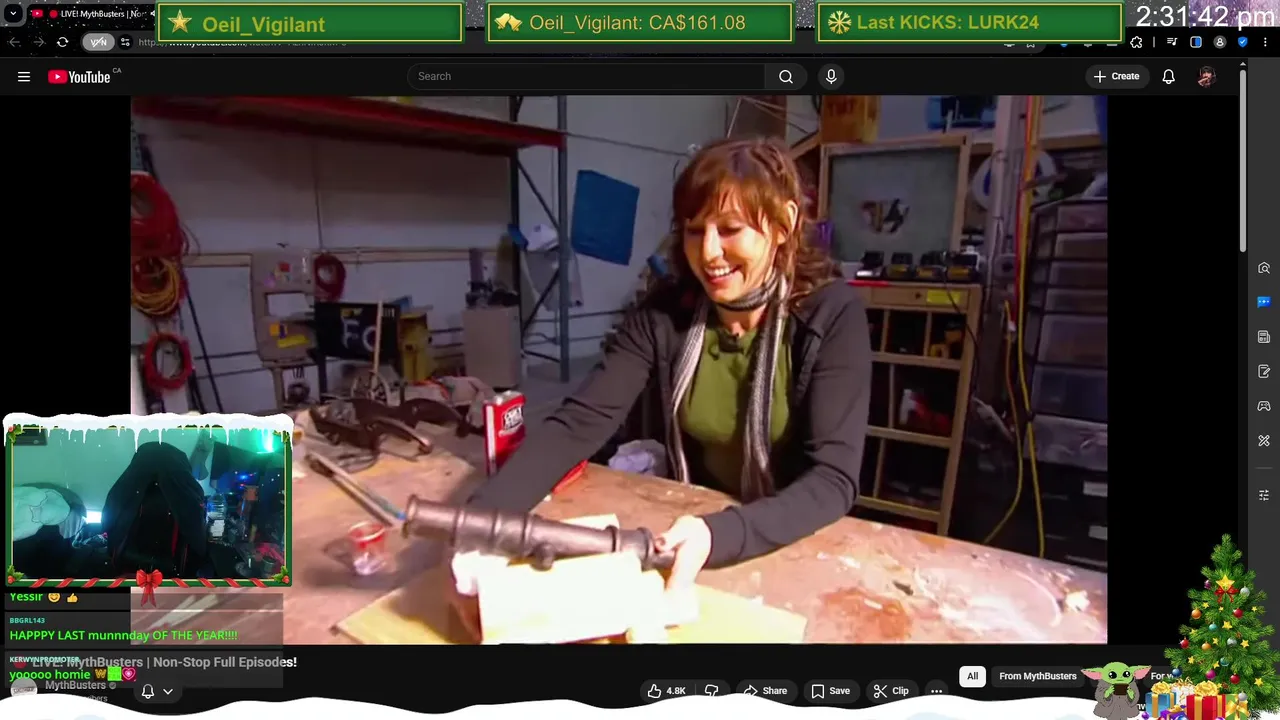Select the LIVE! MythBusters browser tab
The height and width of the screenshot is (720, 1280).
click(90, 14)
